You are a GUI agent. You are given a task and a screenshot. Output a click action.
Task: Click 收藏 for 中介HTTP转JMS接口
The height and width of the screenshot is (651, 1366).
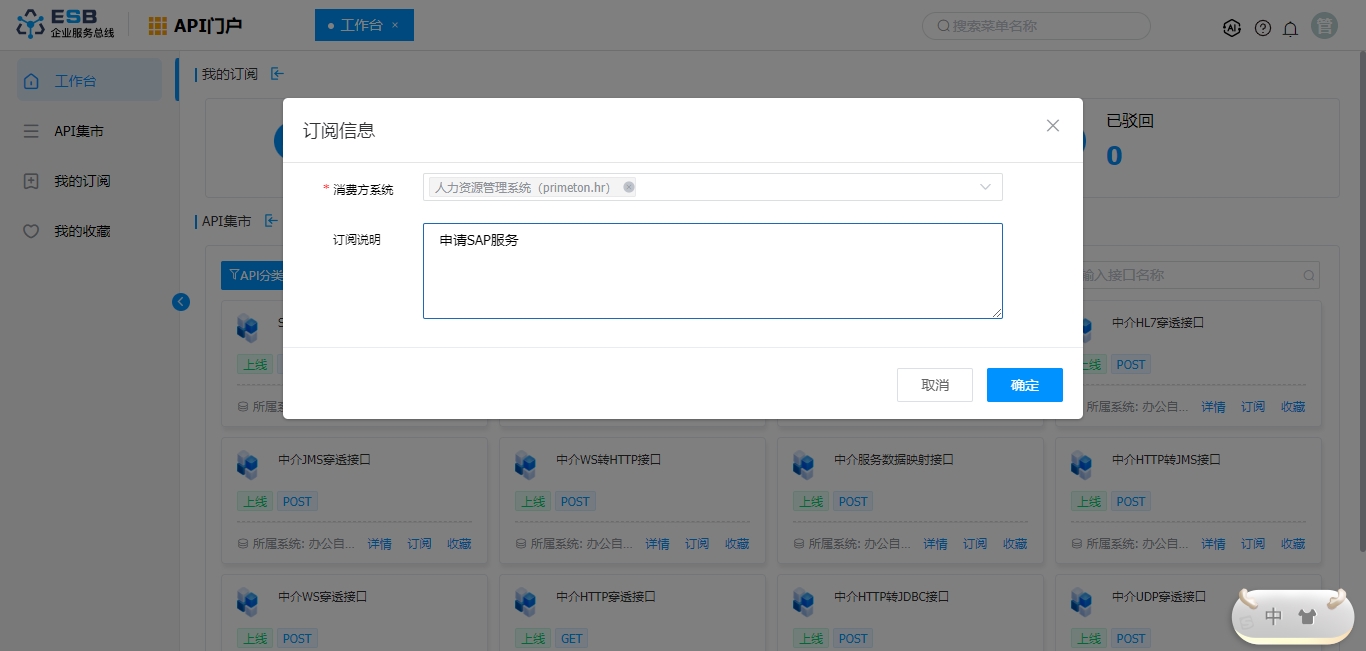click(1293, 544)
